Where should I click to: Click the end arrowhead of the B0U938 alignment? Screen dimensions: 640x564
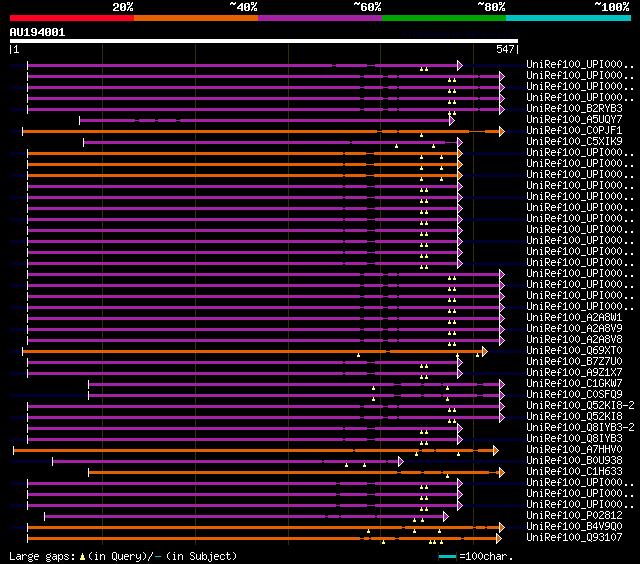(x=401, y=462)
